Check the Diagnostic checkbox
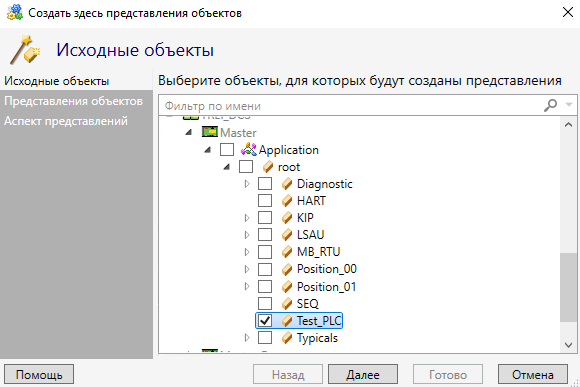Image resolution: width=580 pixels, height=387 pixels. coord(265,184)
